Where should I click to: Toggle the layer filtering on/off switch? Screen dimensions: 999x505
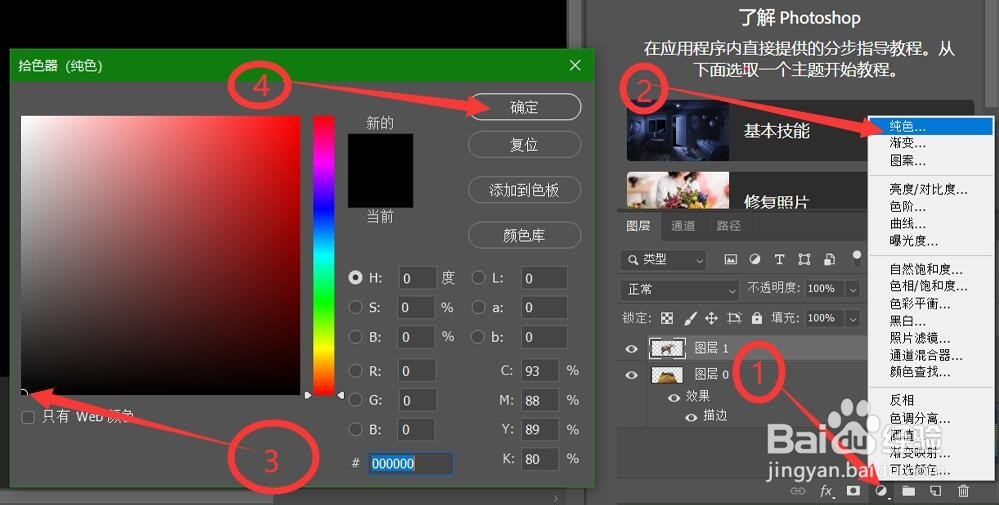click(857, 258)
